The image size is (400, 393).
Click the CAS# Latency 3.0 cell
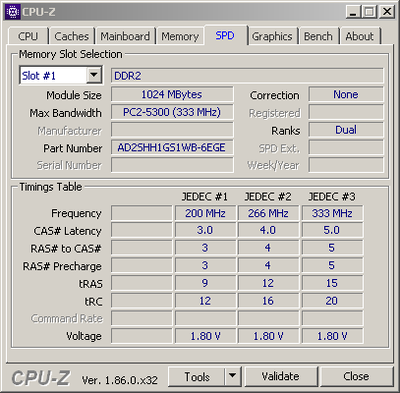(205, 230)
